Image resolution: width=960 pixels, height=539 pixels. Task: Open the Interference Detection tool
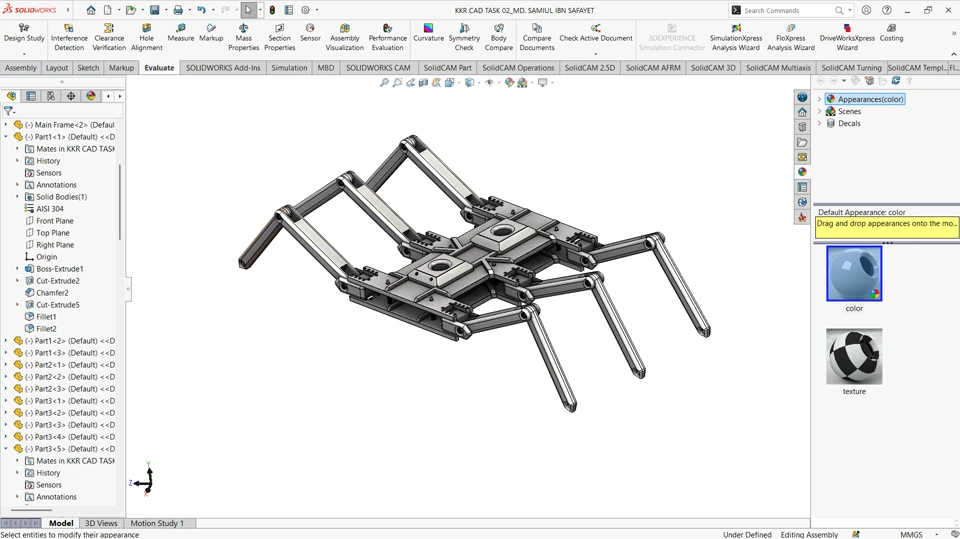point(69,37)
